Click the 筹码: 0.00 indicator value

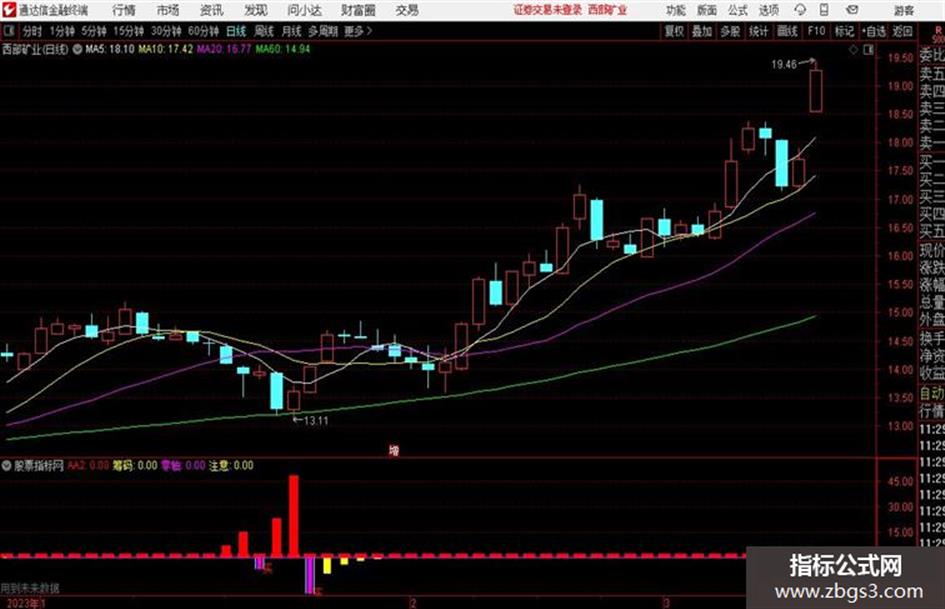[x=135, y=465]
